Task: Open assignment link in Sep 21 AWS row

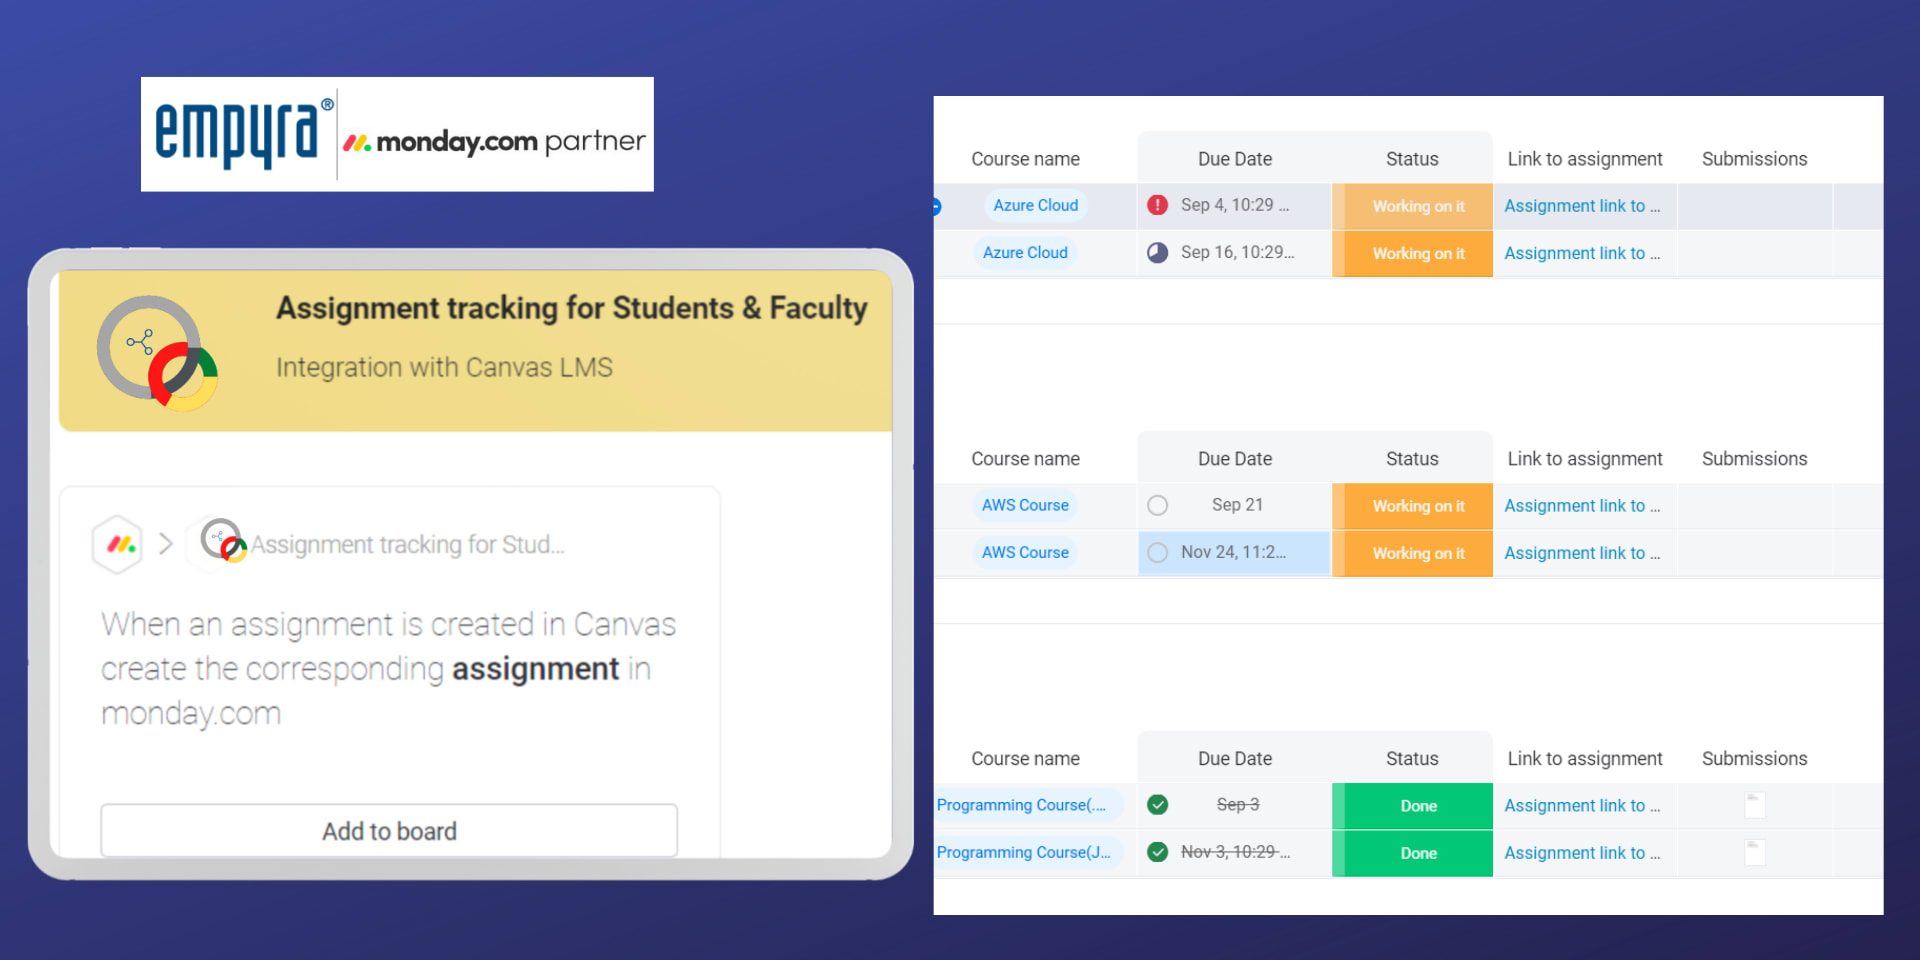Action: (x=1582, y=506)
